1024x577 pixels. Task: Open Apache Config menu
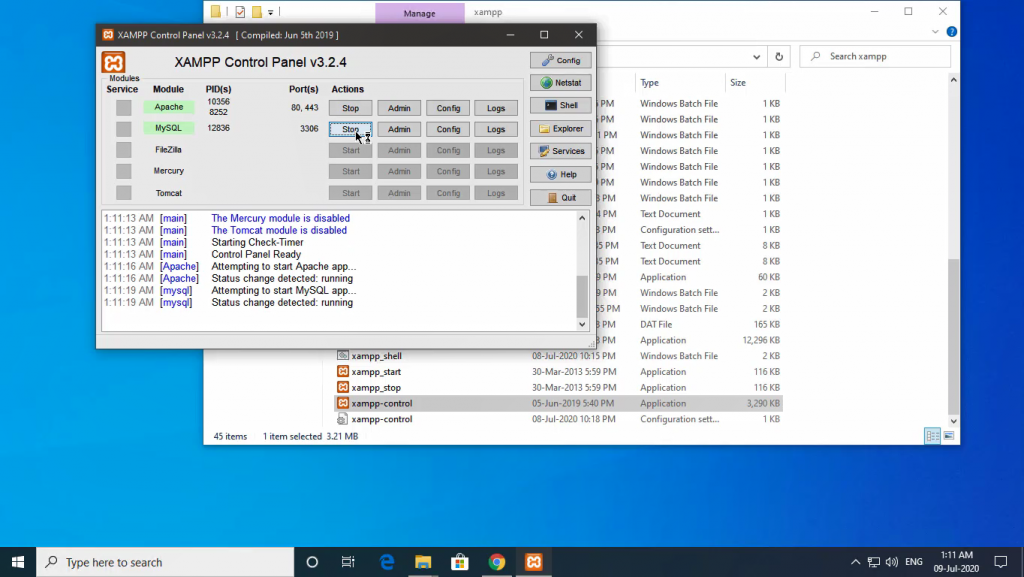coord(448,108)
